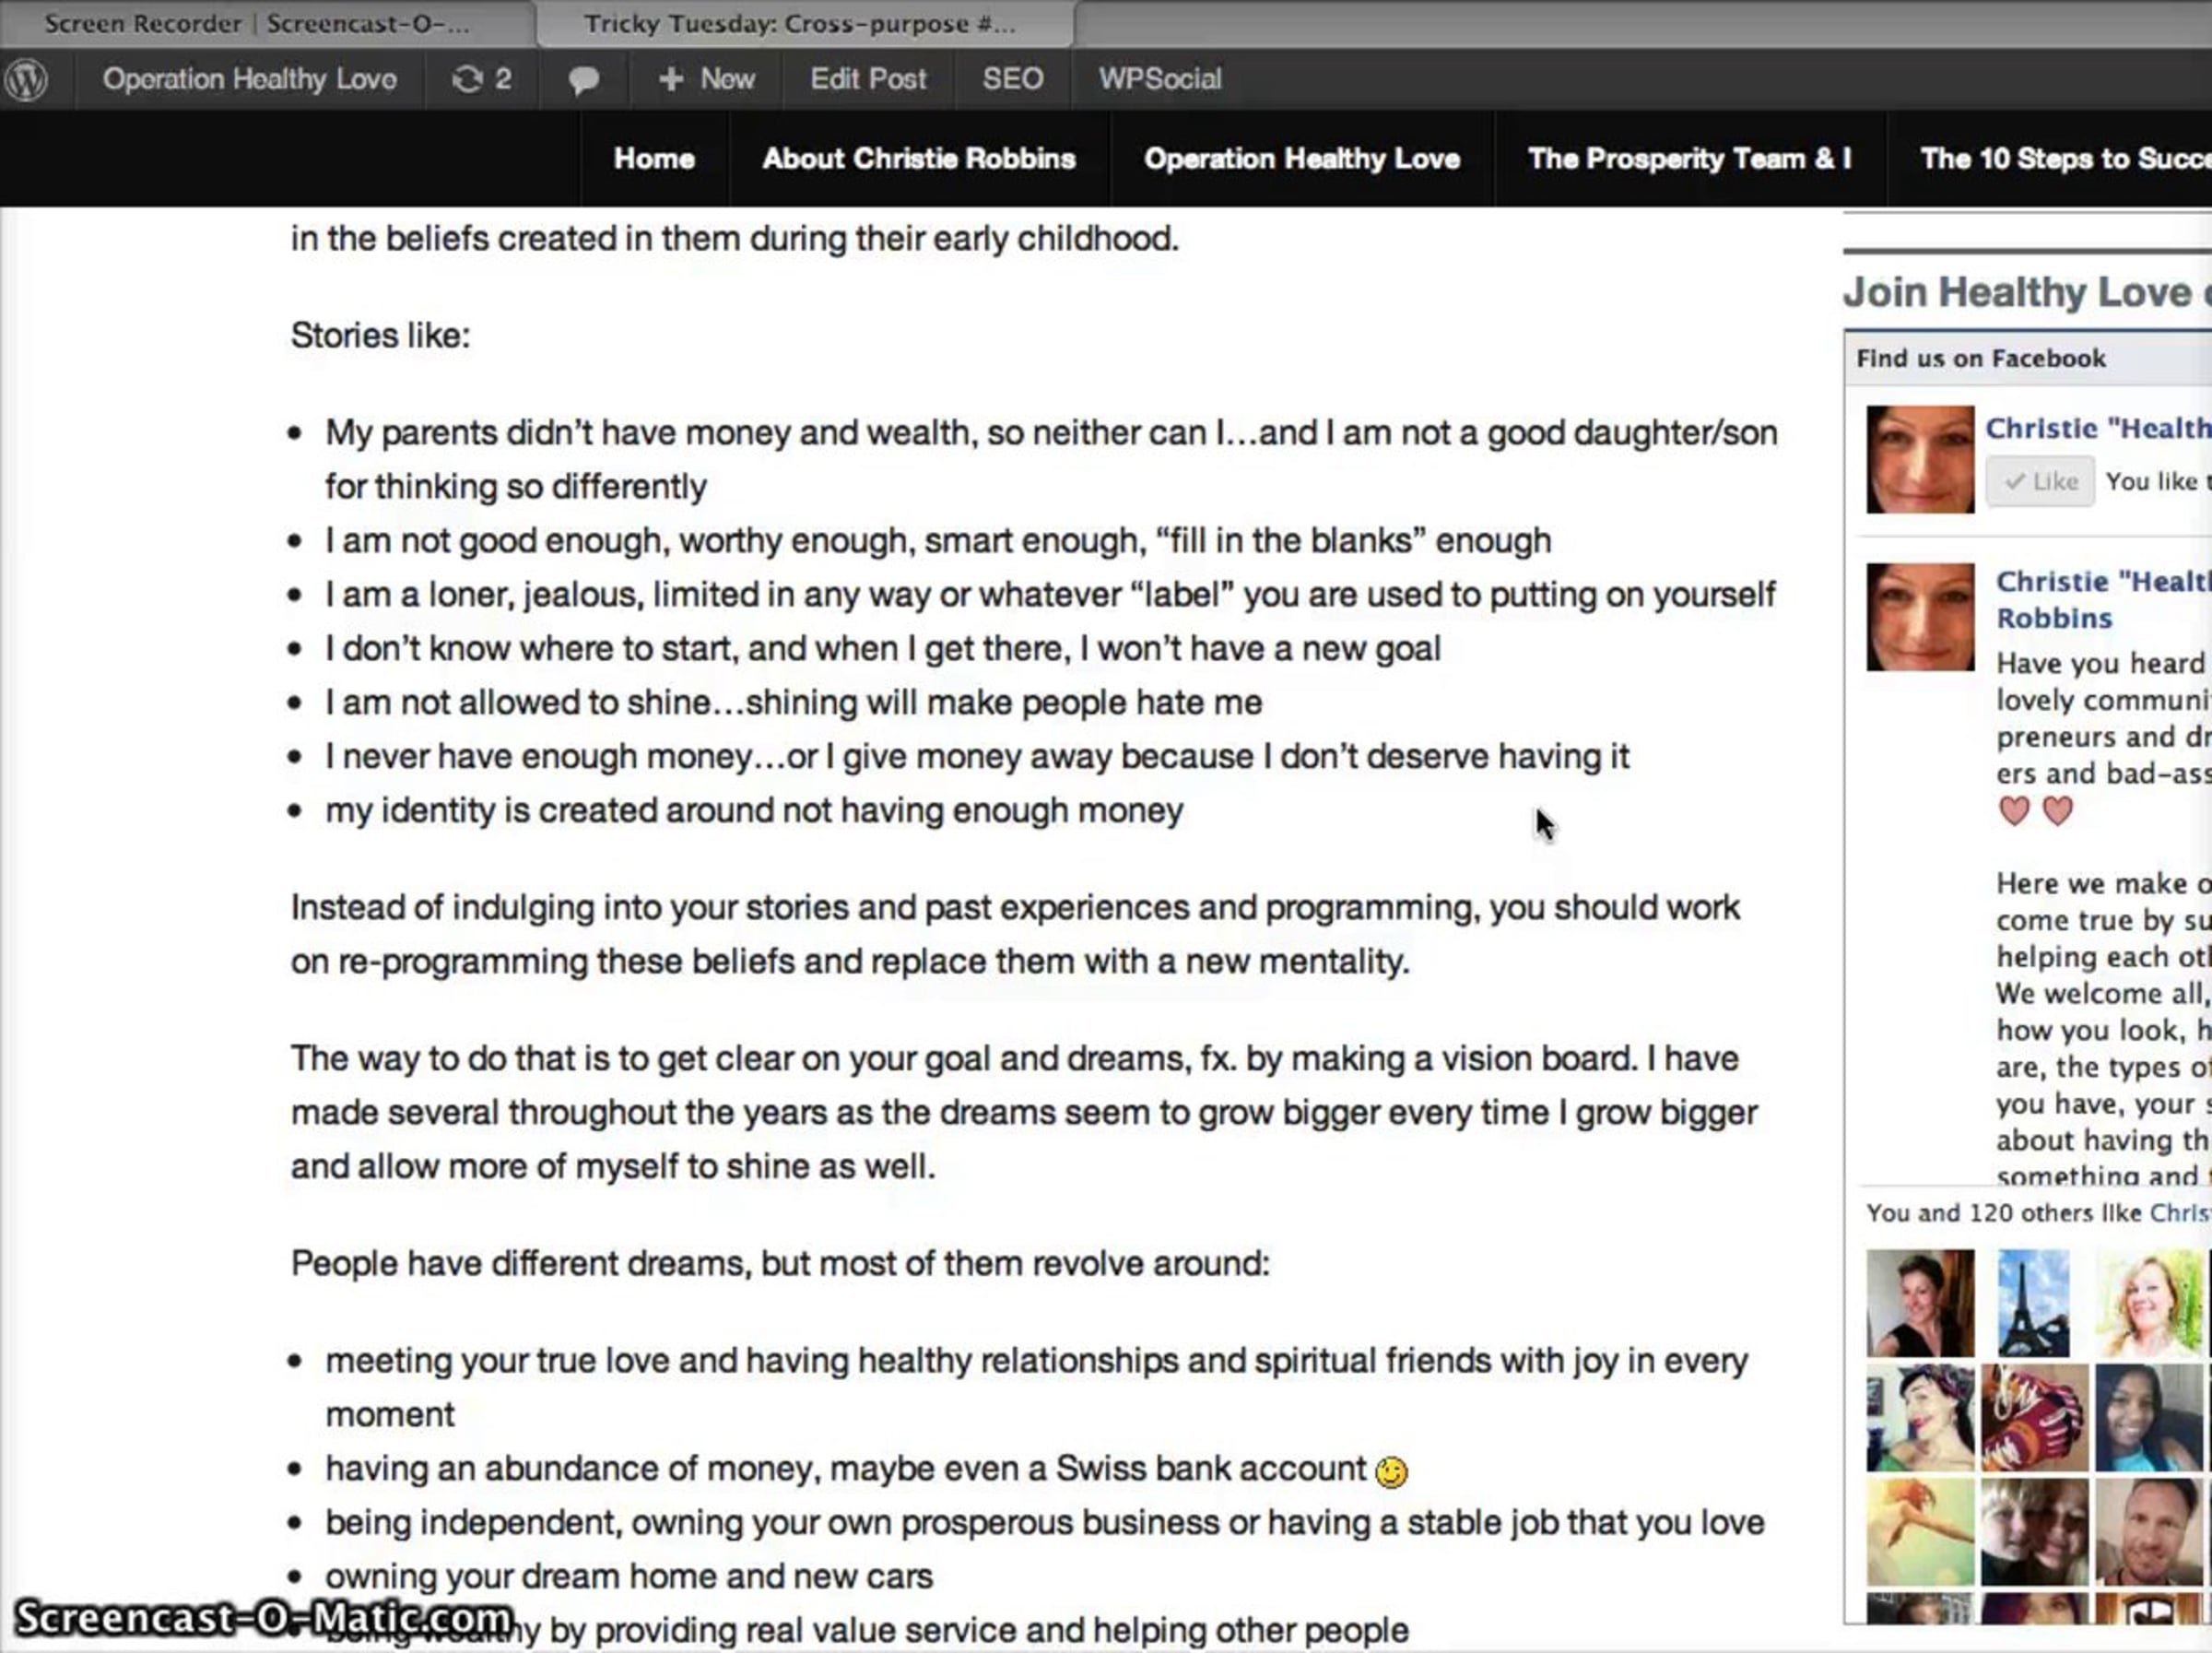Open The Prosperity Team & I page
Viewport: 2212px width, 1653px height.
1689,158
